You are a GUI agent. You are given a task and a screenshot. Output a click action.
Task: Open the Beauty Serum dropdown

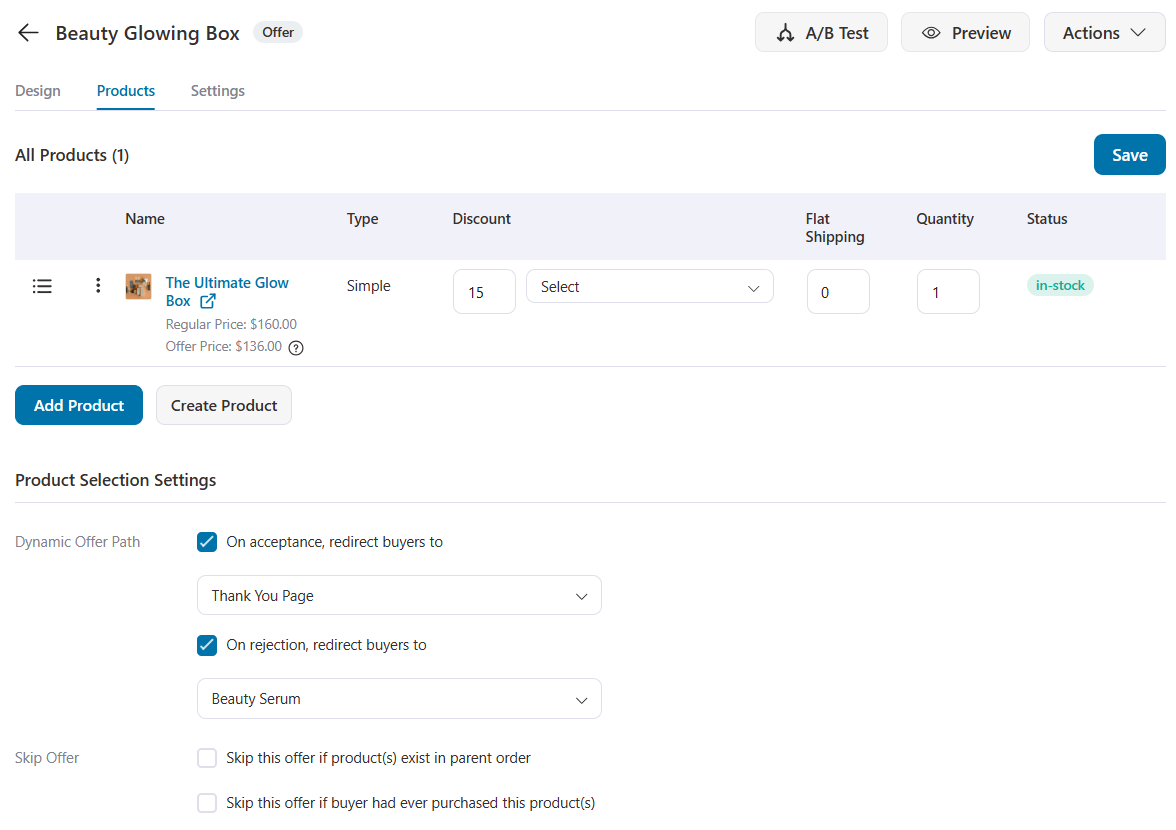point(399,699)
